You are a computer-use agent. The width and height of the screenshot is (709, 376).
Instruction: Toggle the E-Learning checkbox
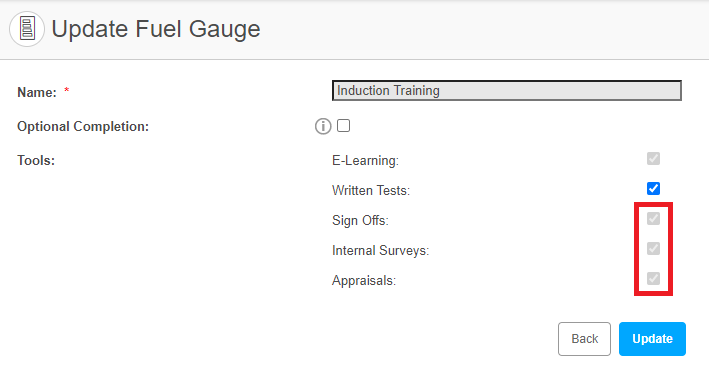pyautogui.click(x=653, y=159)
